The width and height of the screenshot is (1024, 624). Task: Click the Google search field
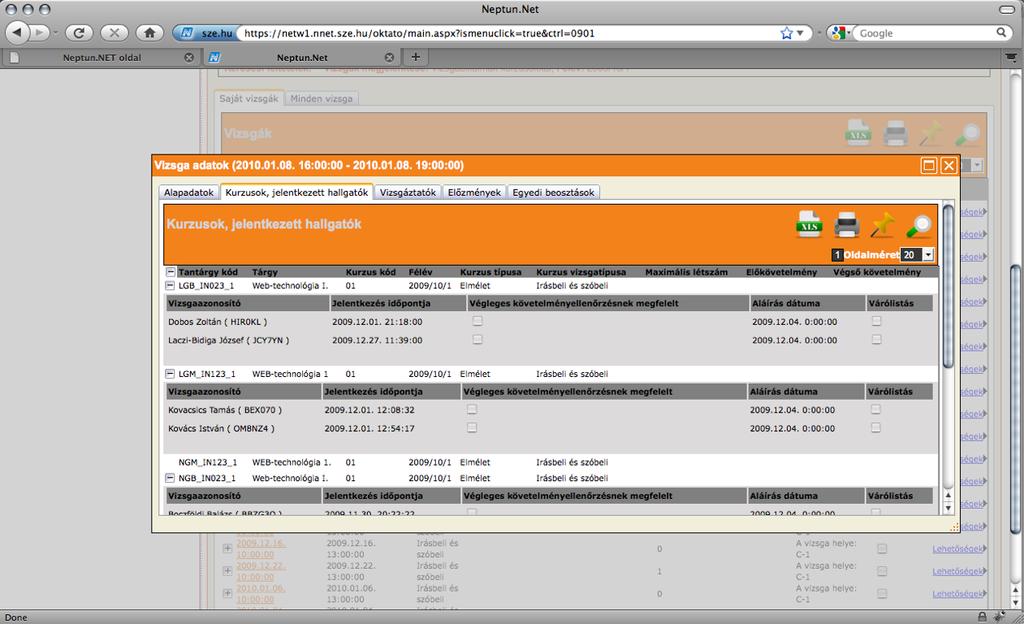coord(925,33)
